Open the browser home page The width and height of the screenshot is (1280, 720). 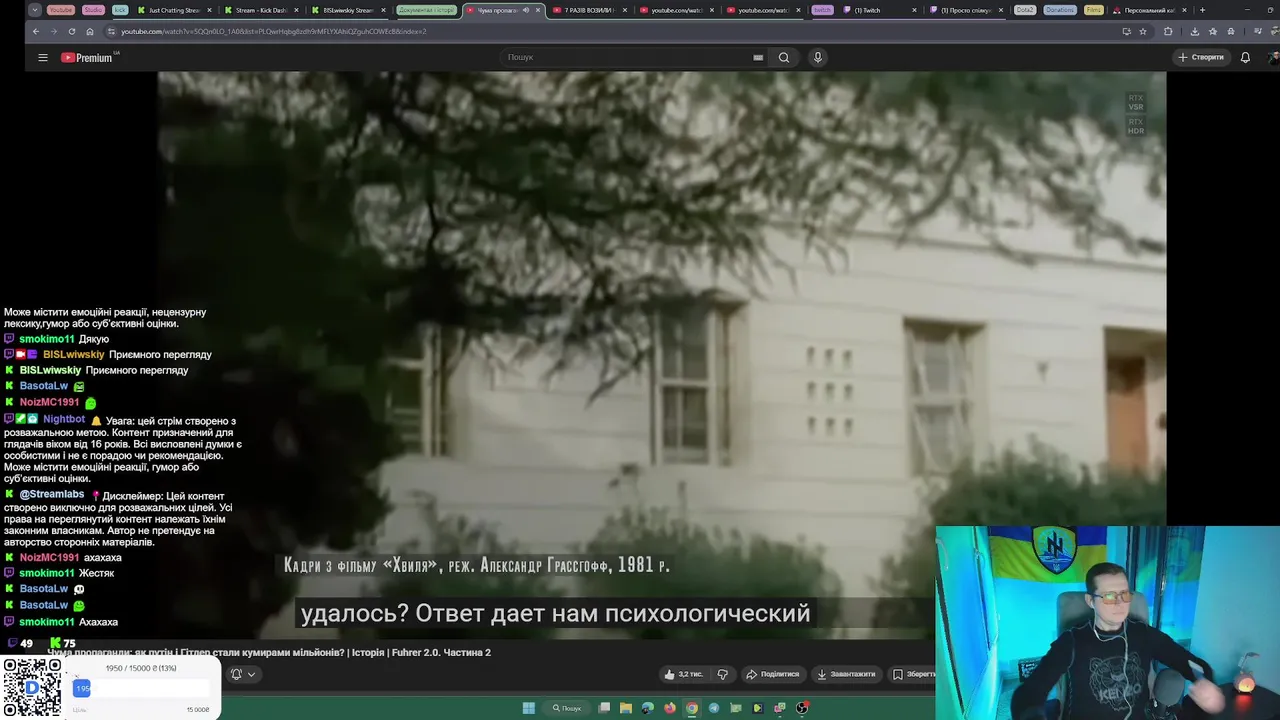coord(89,31)
